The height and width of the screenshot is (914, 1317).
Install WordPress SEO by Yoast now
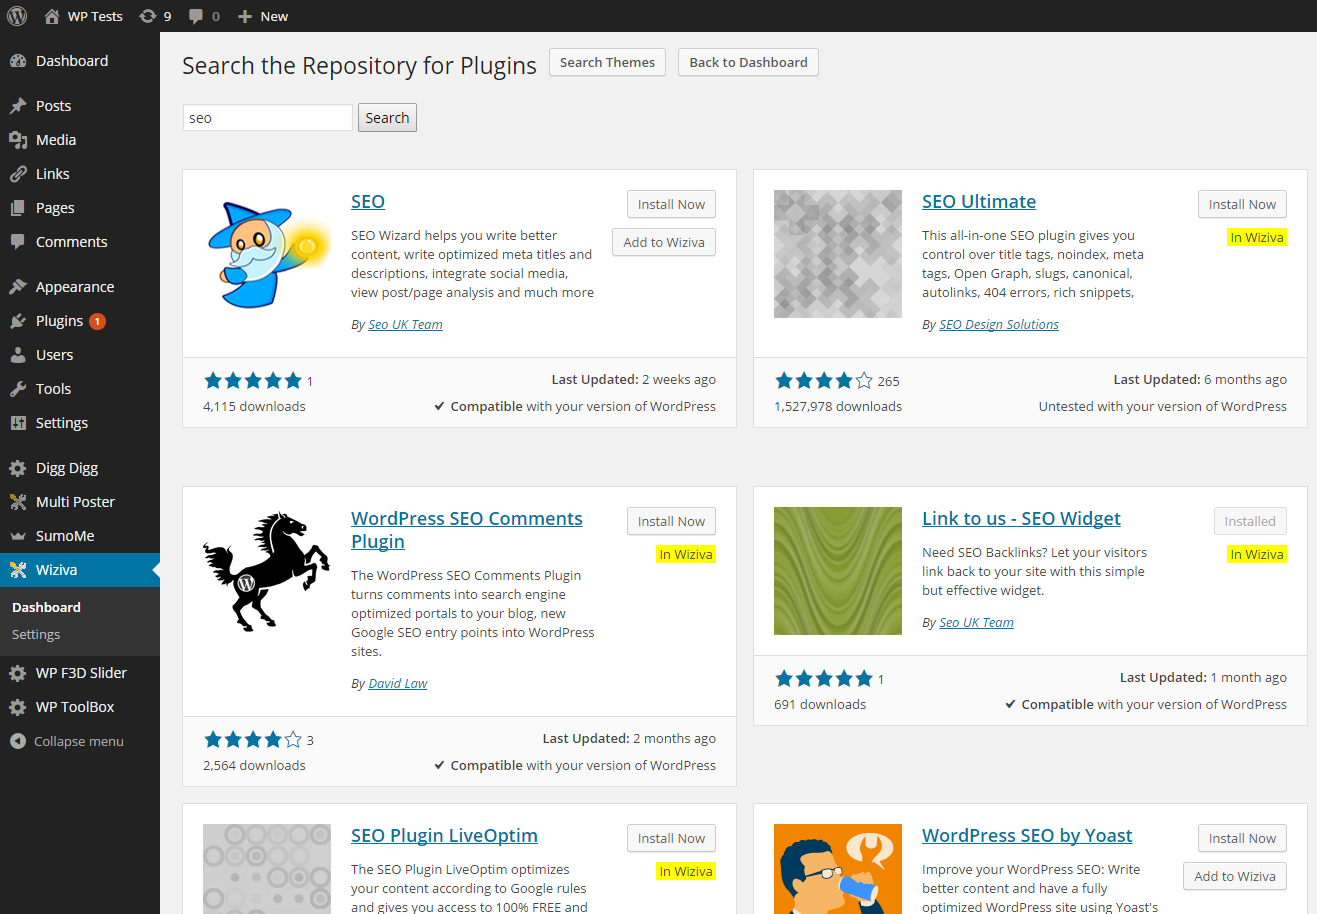(x=1242, y=838)
